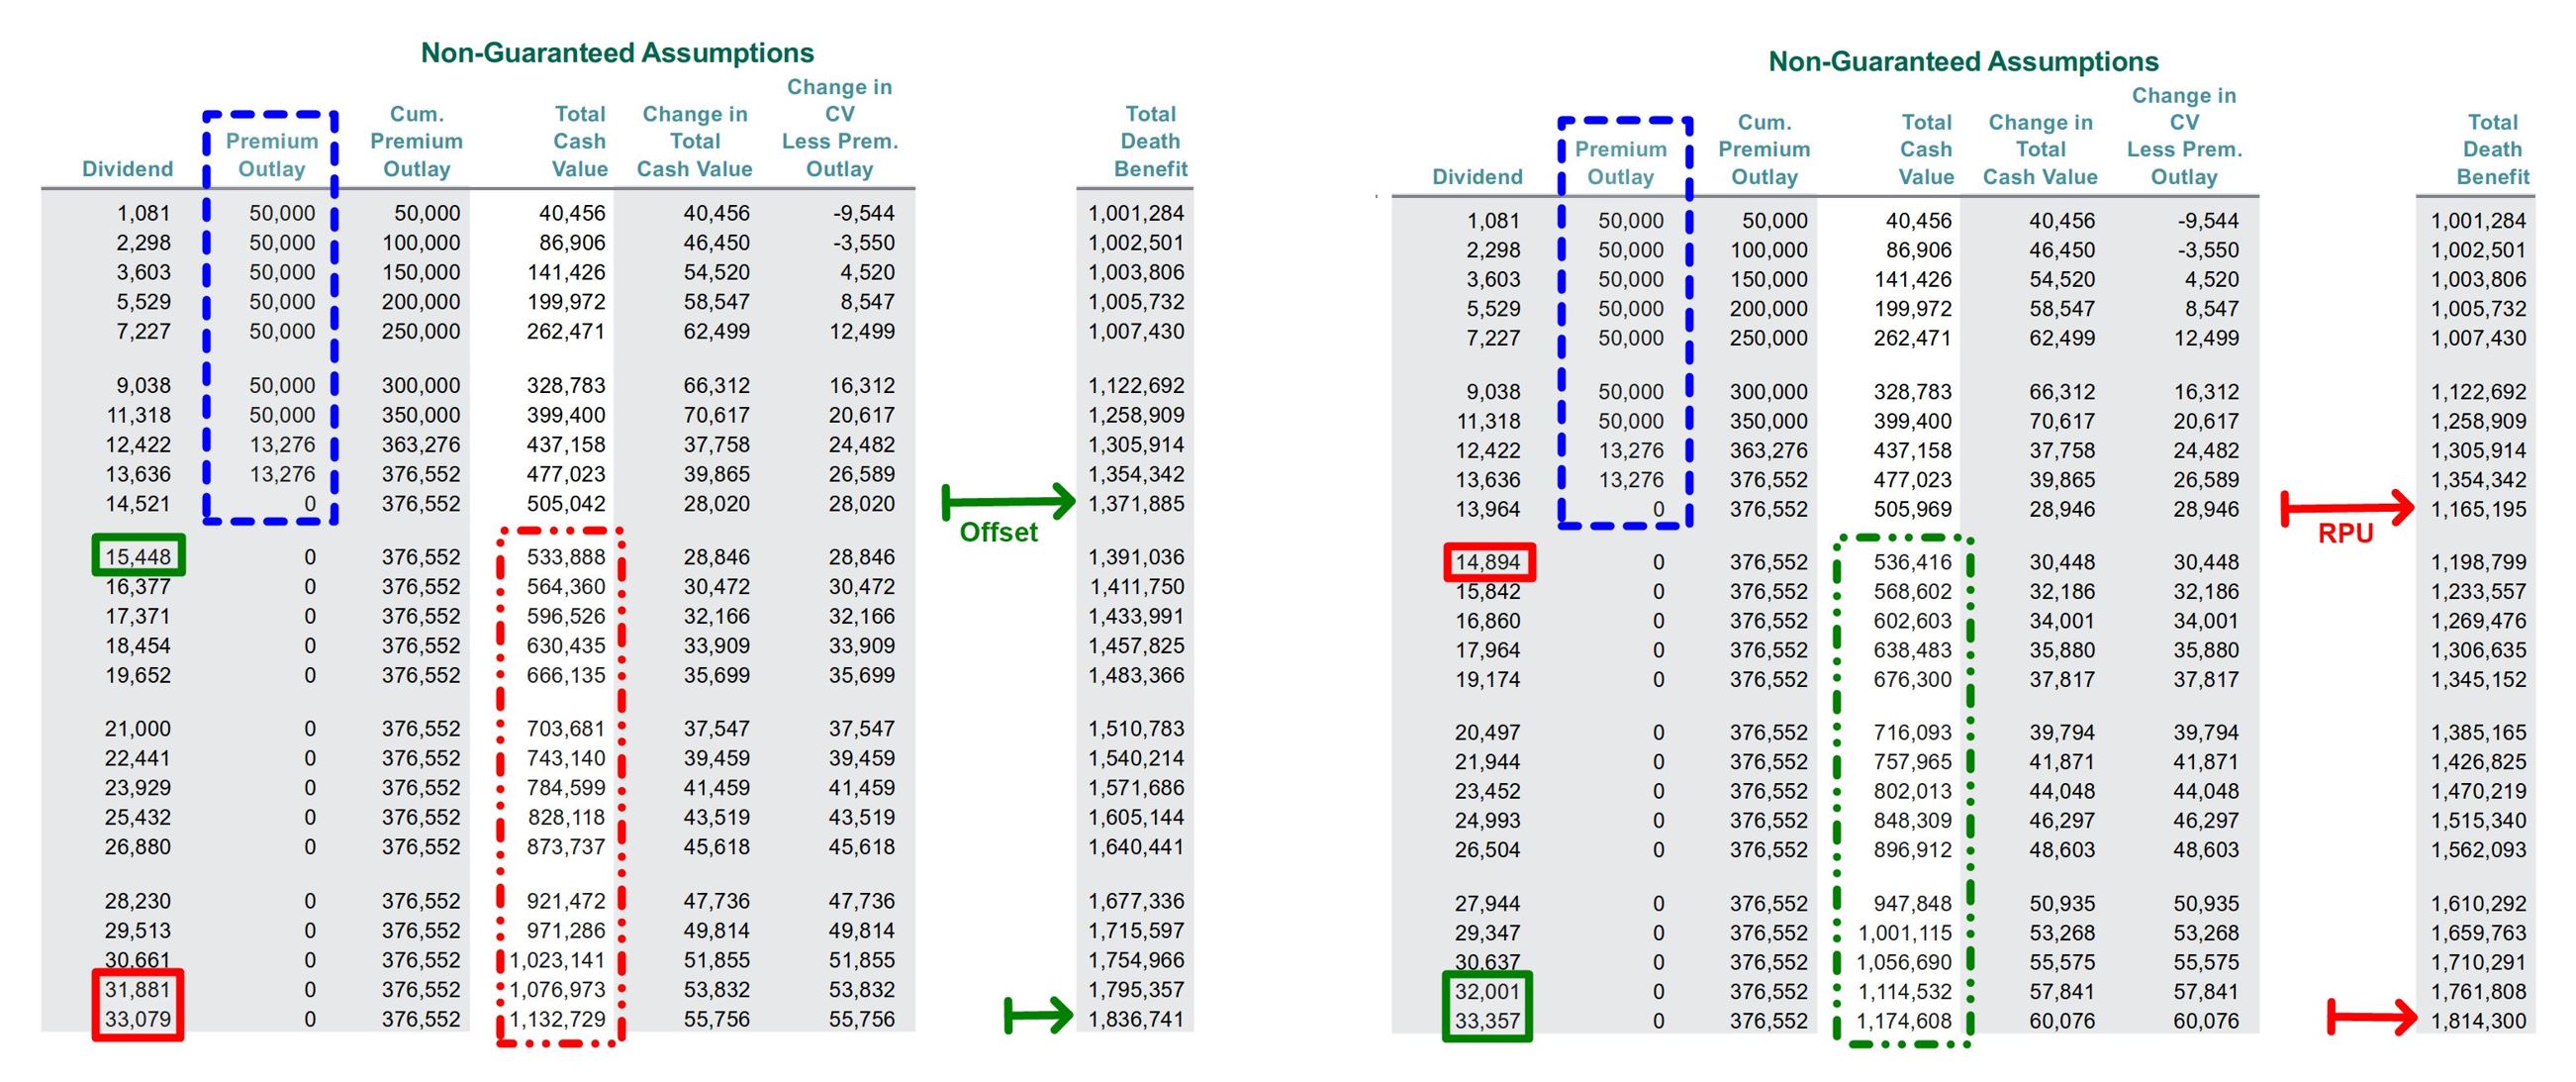This screenshot has height=1082, width=2576.
Task: Click death benefit 1,165,195 next to RPU arrow
Action: tap(2478, 509)
